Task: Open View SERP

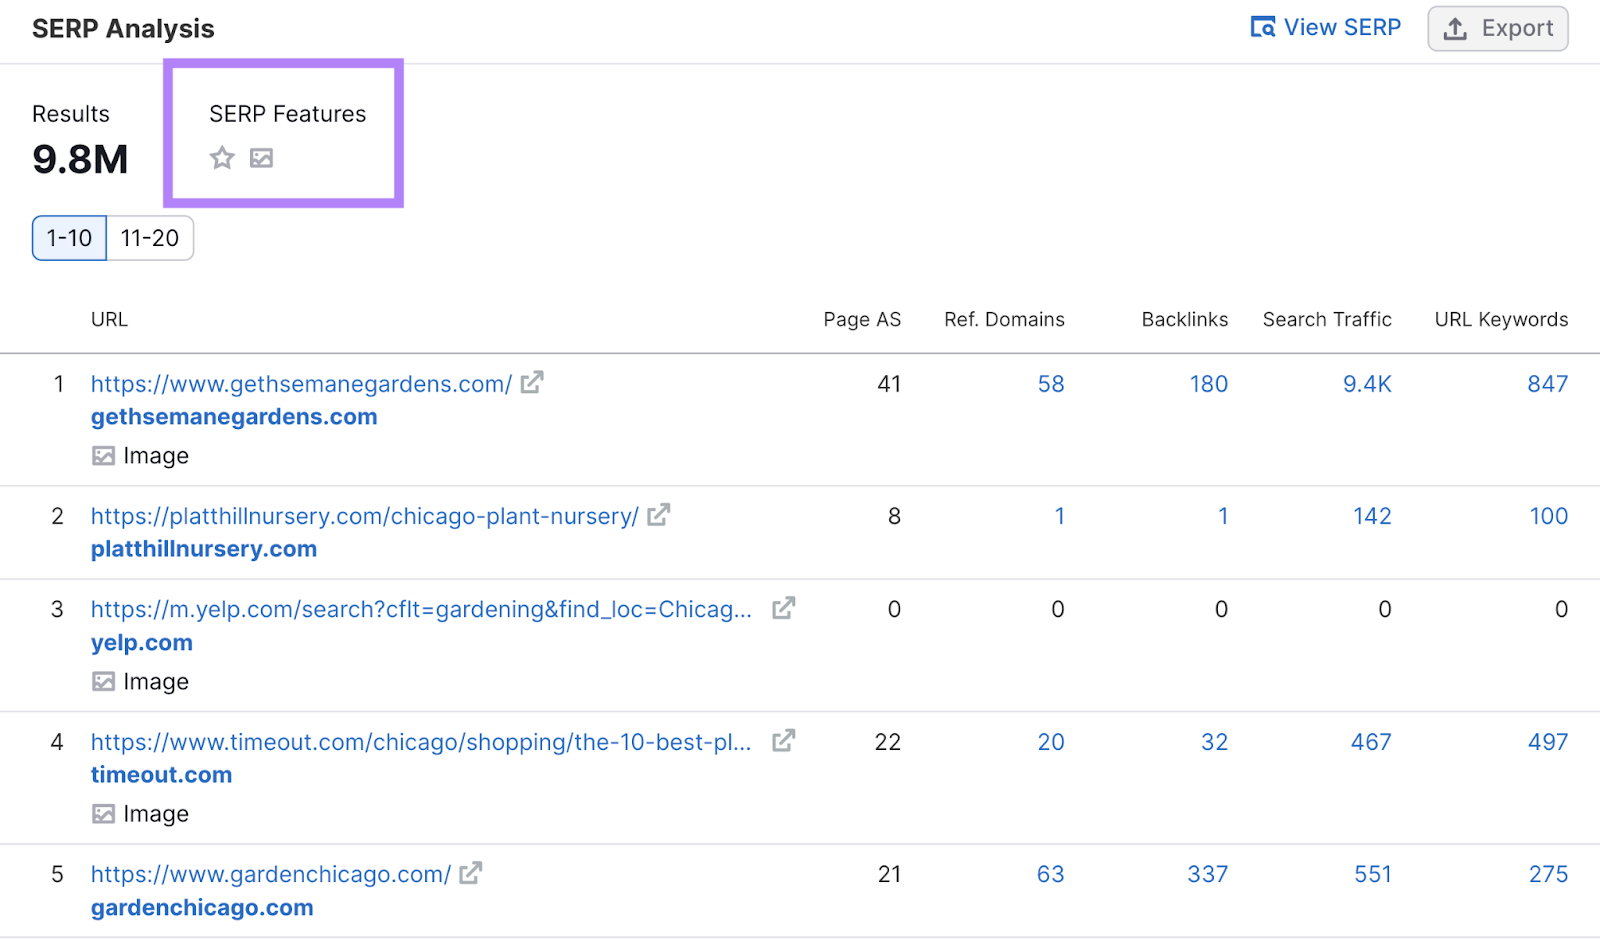Action: (1342, 27)
